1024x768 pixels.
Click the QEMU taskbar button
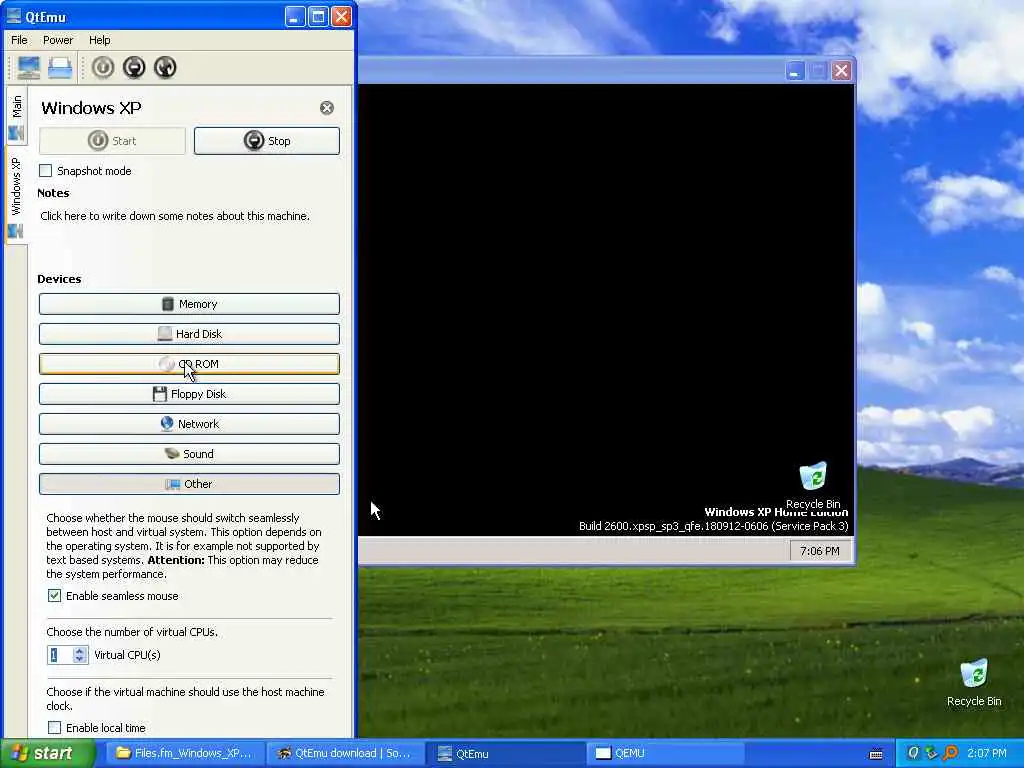666,754
